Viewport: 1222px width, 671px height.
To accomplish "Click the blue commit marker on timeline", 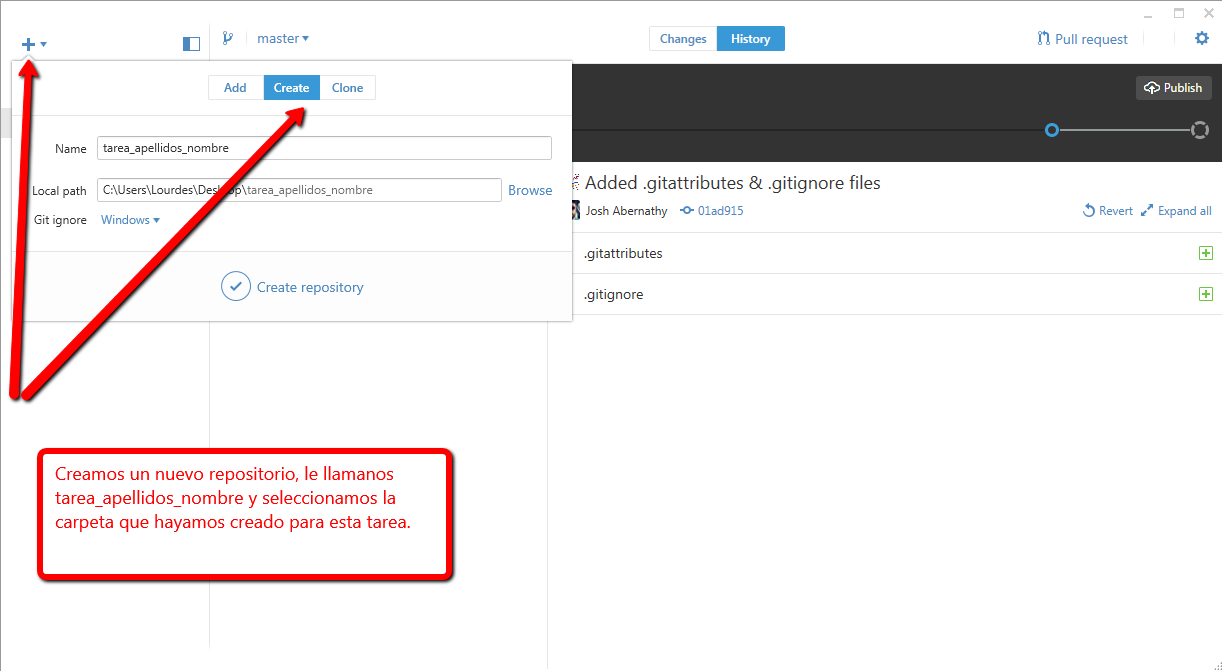I will [1052, 130].
